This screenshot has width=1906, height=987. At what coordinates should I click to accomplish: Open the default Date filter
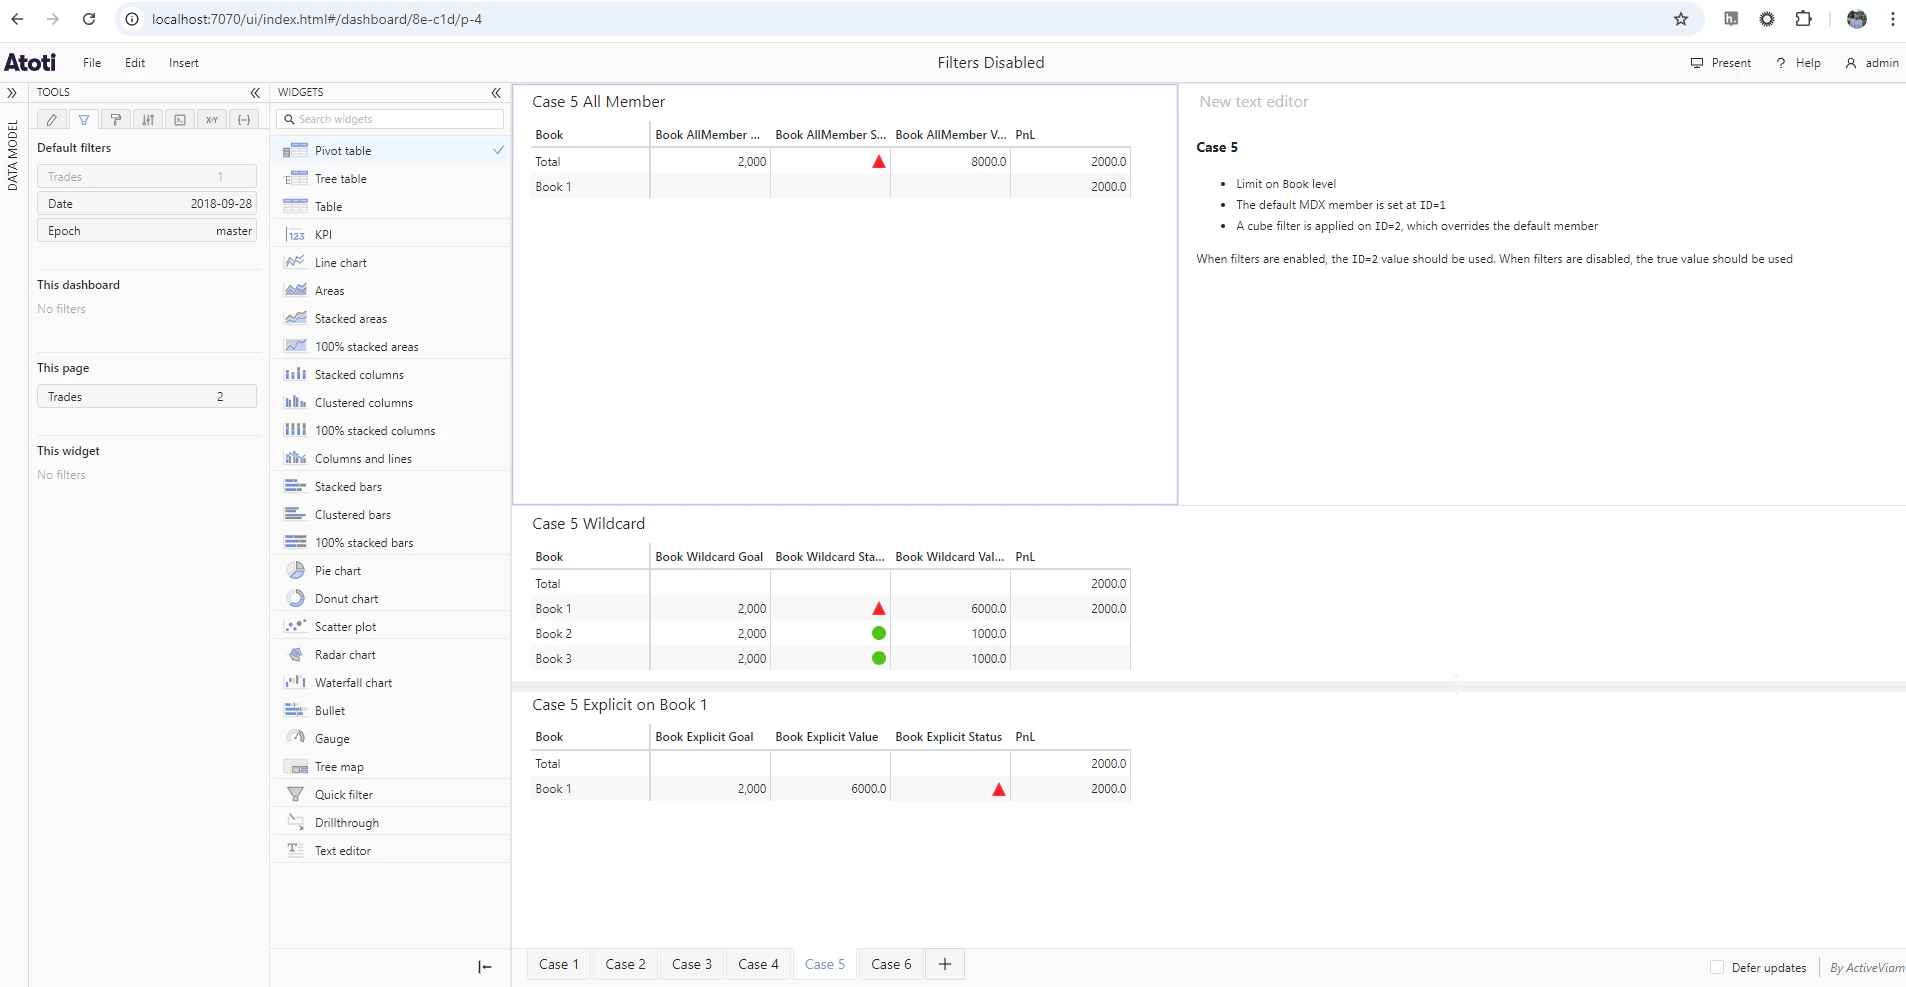coord(147,203)
